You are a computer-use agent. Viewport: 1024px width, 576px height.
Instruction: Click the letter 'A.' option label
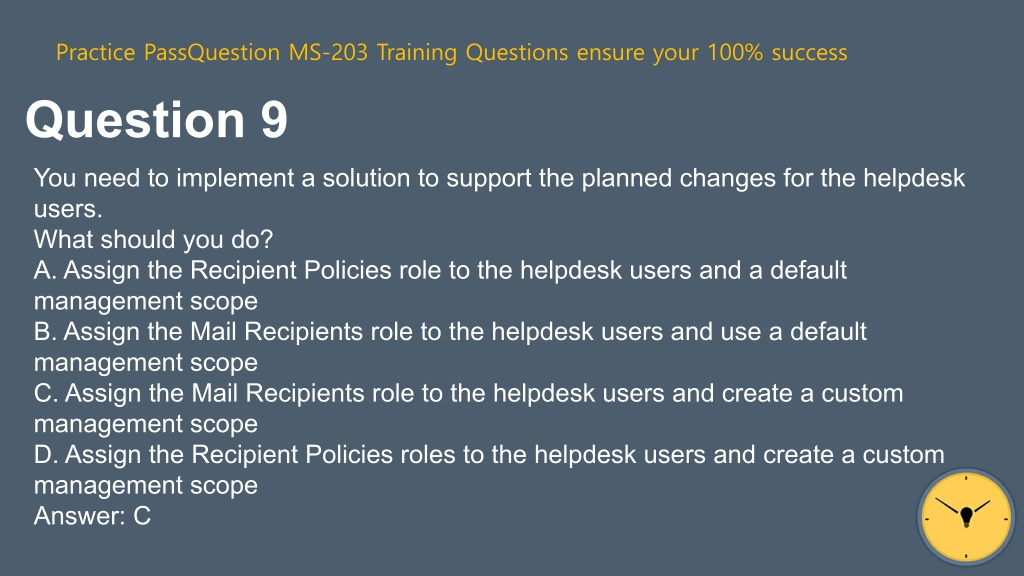45,270
